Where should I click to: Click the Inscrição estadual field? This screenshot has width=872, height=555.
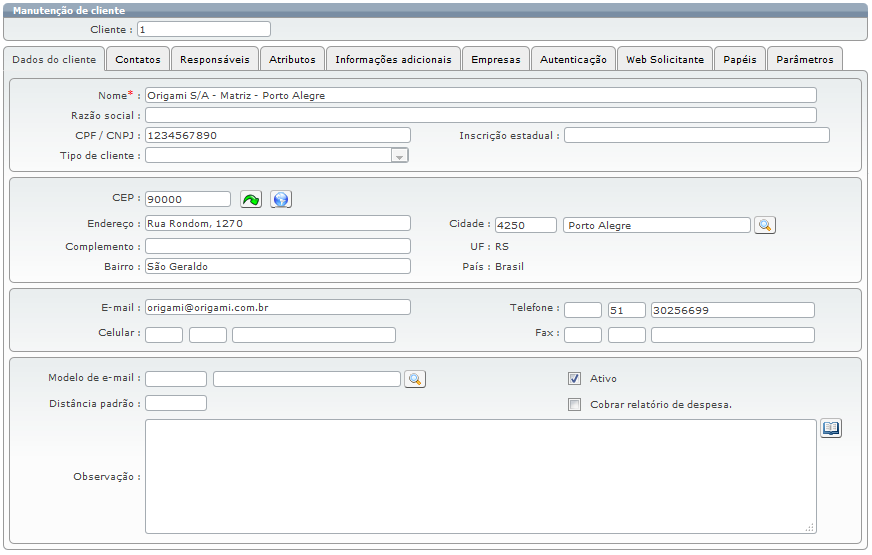(x=696, y=135)
